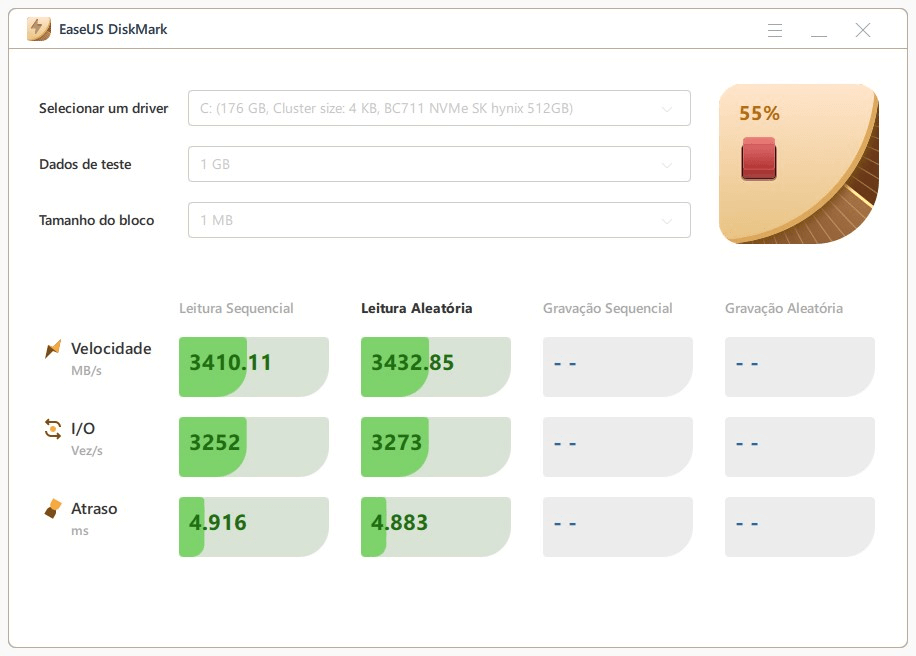Click the empty Gravação Sequencial I/O cell
The width and height of the screenshot is (916, 656).
[x=618, y=447]
